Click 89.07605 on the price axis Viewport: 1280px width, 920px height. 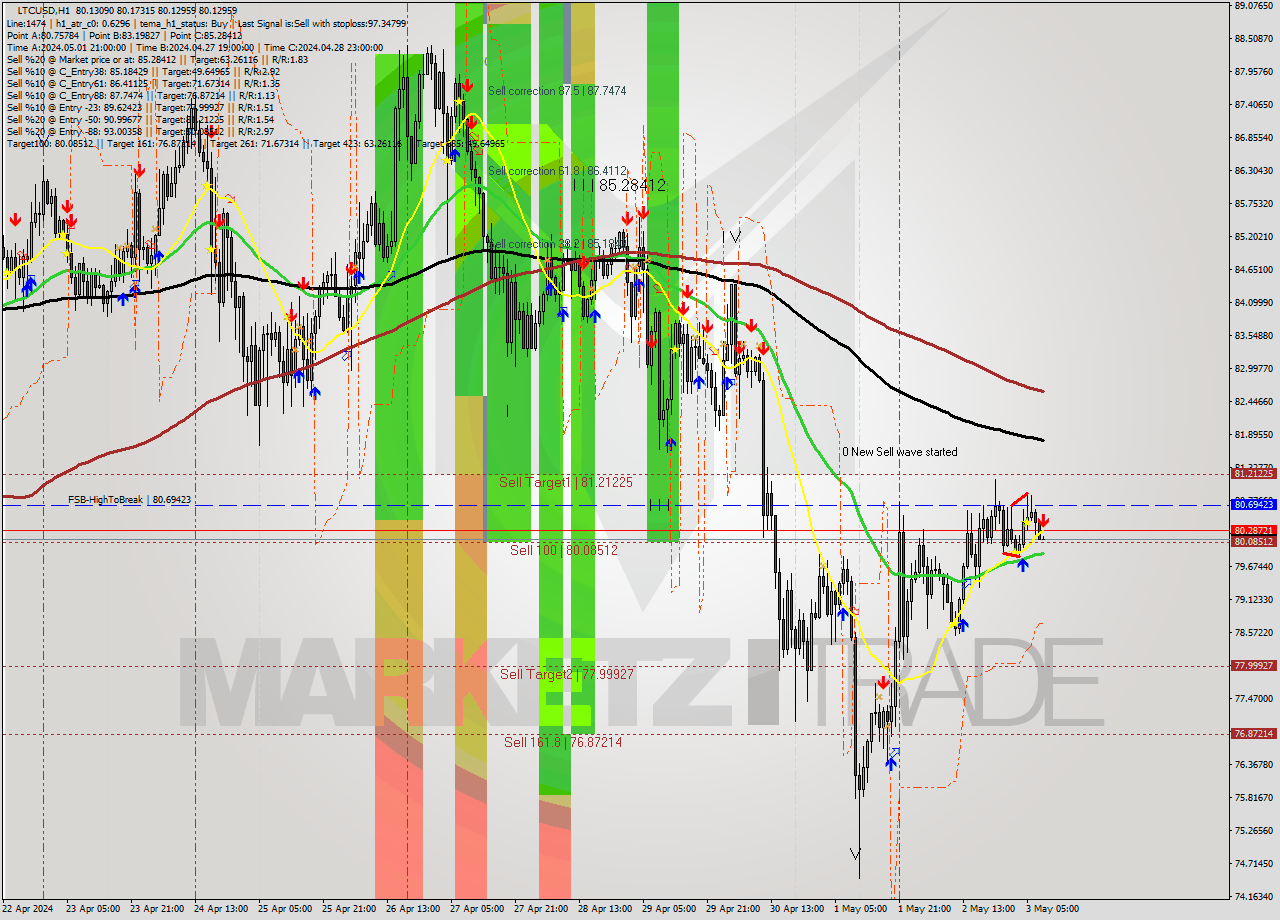[x=1253, y=5]
